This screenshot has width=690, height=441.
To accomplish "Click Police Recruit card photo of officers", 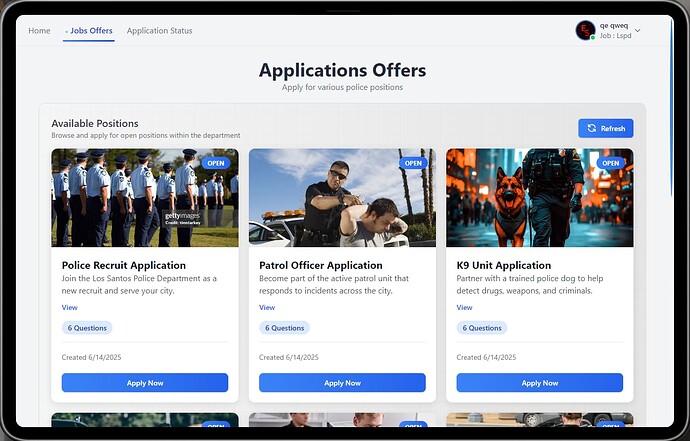I will coord(145,198).
